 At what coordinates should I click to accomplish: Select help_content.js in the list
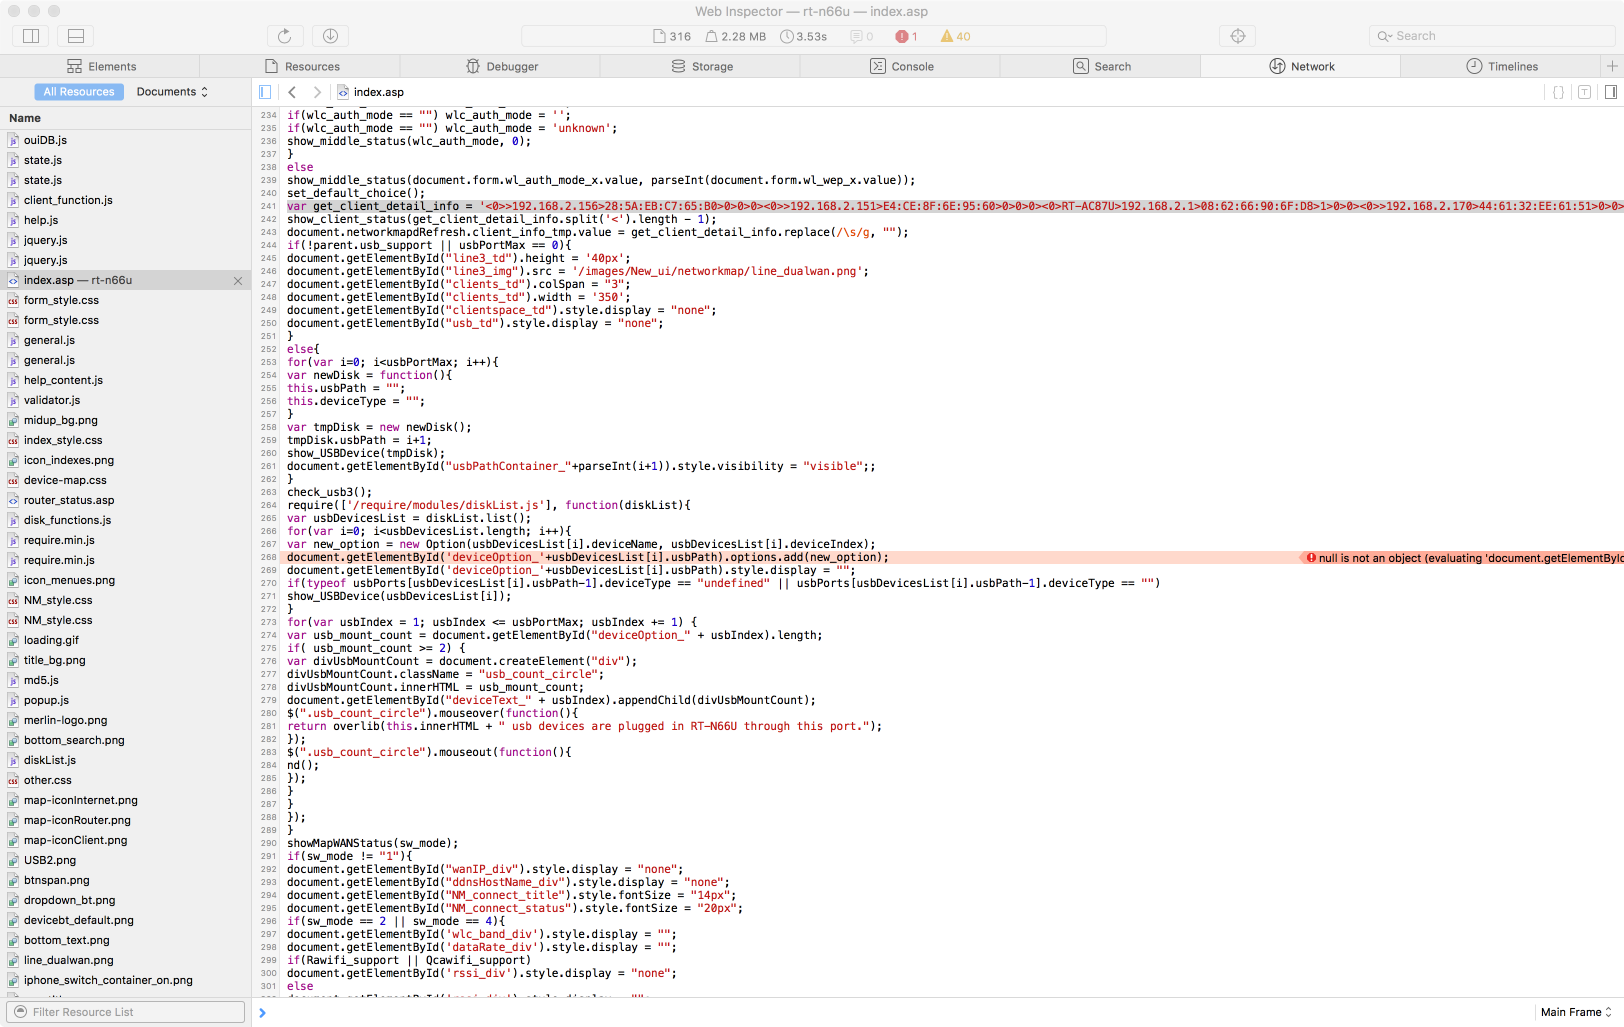125,380
